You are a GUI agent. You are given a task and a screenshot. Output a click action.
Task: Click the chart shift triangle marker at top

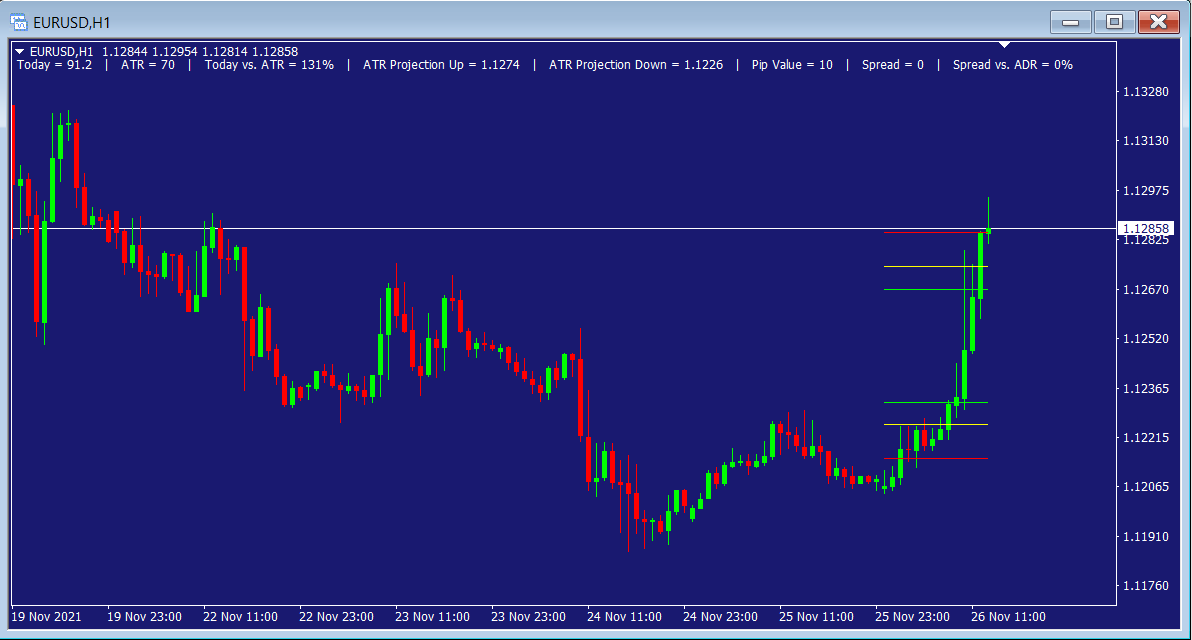click(1005, 45)
